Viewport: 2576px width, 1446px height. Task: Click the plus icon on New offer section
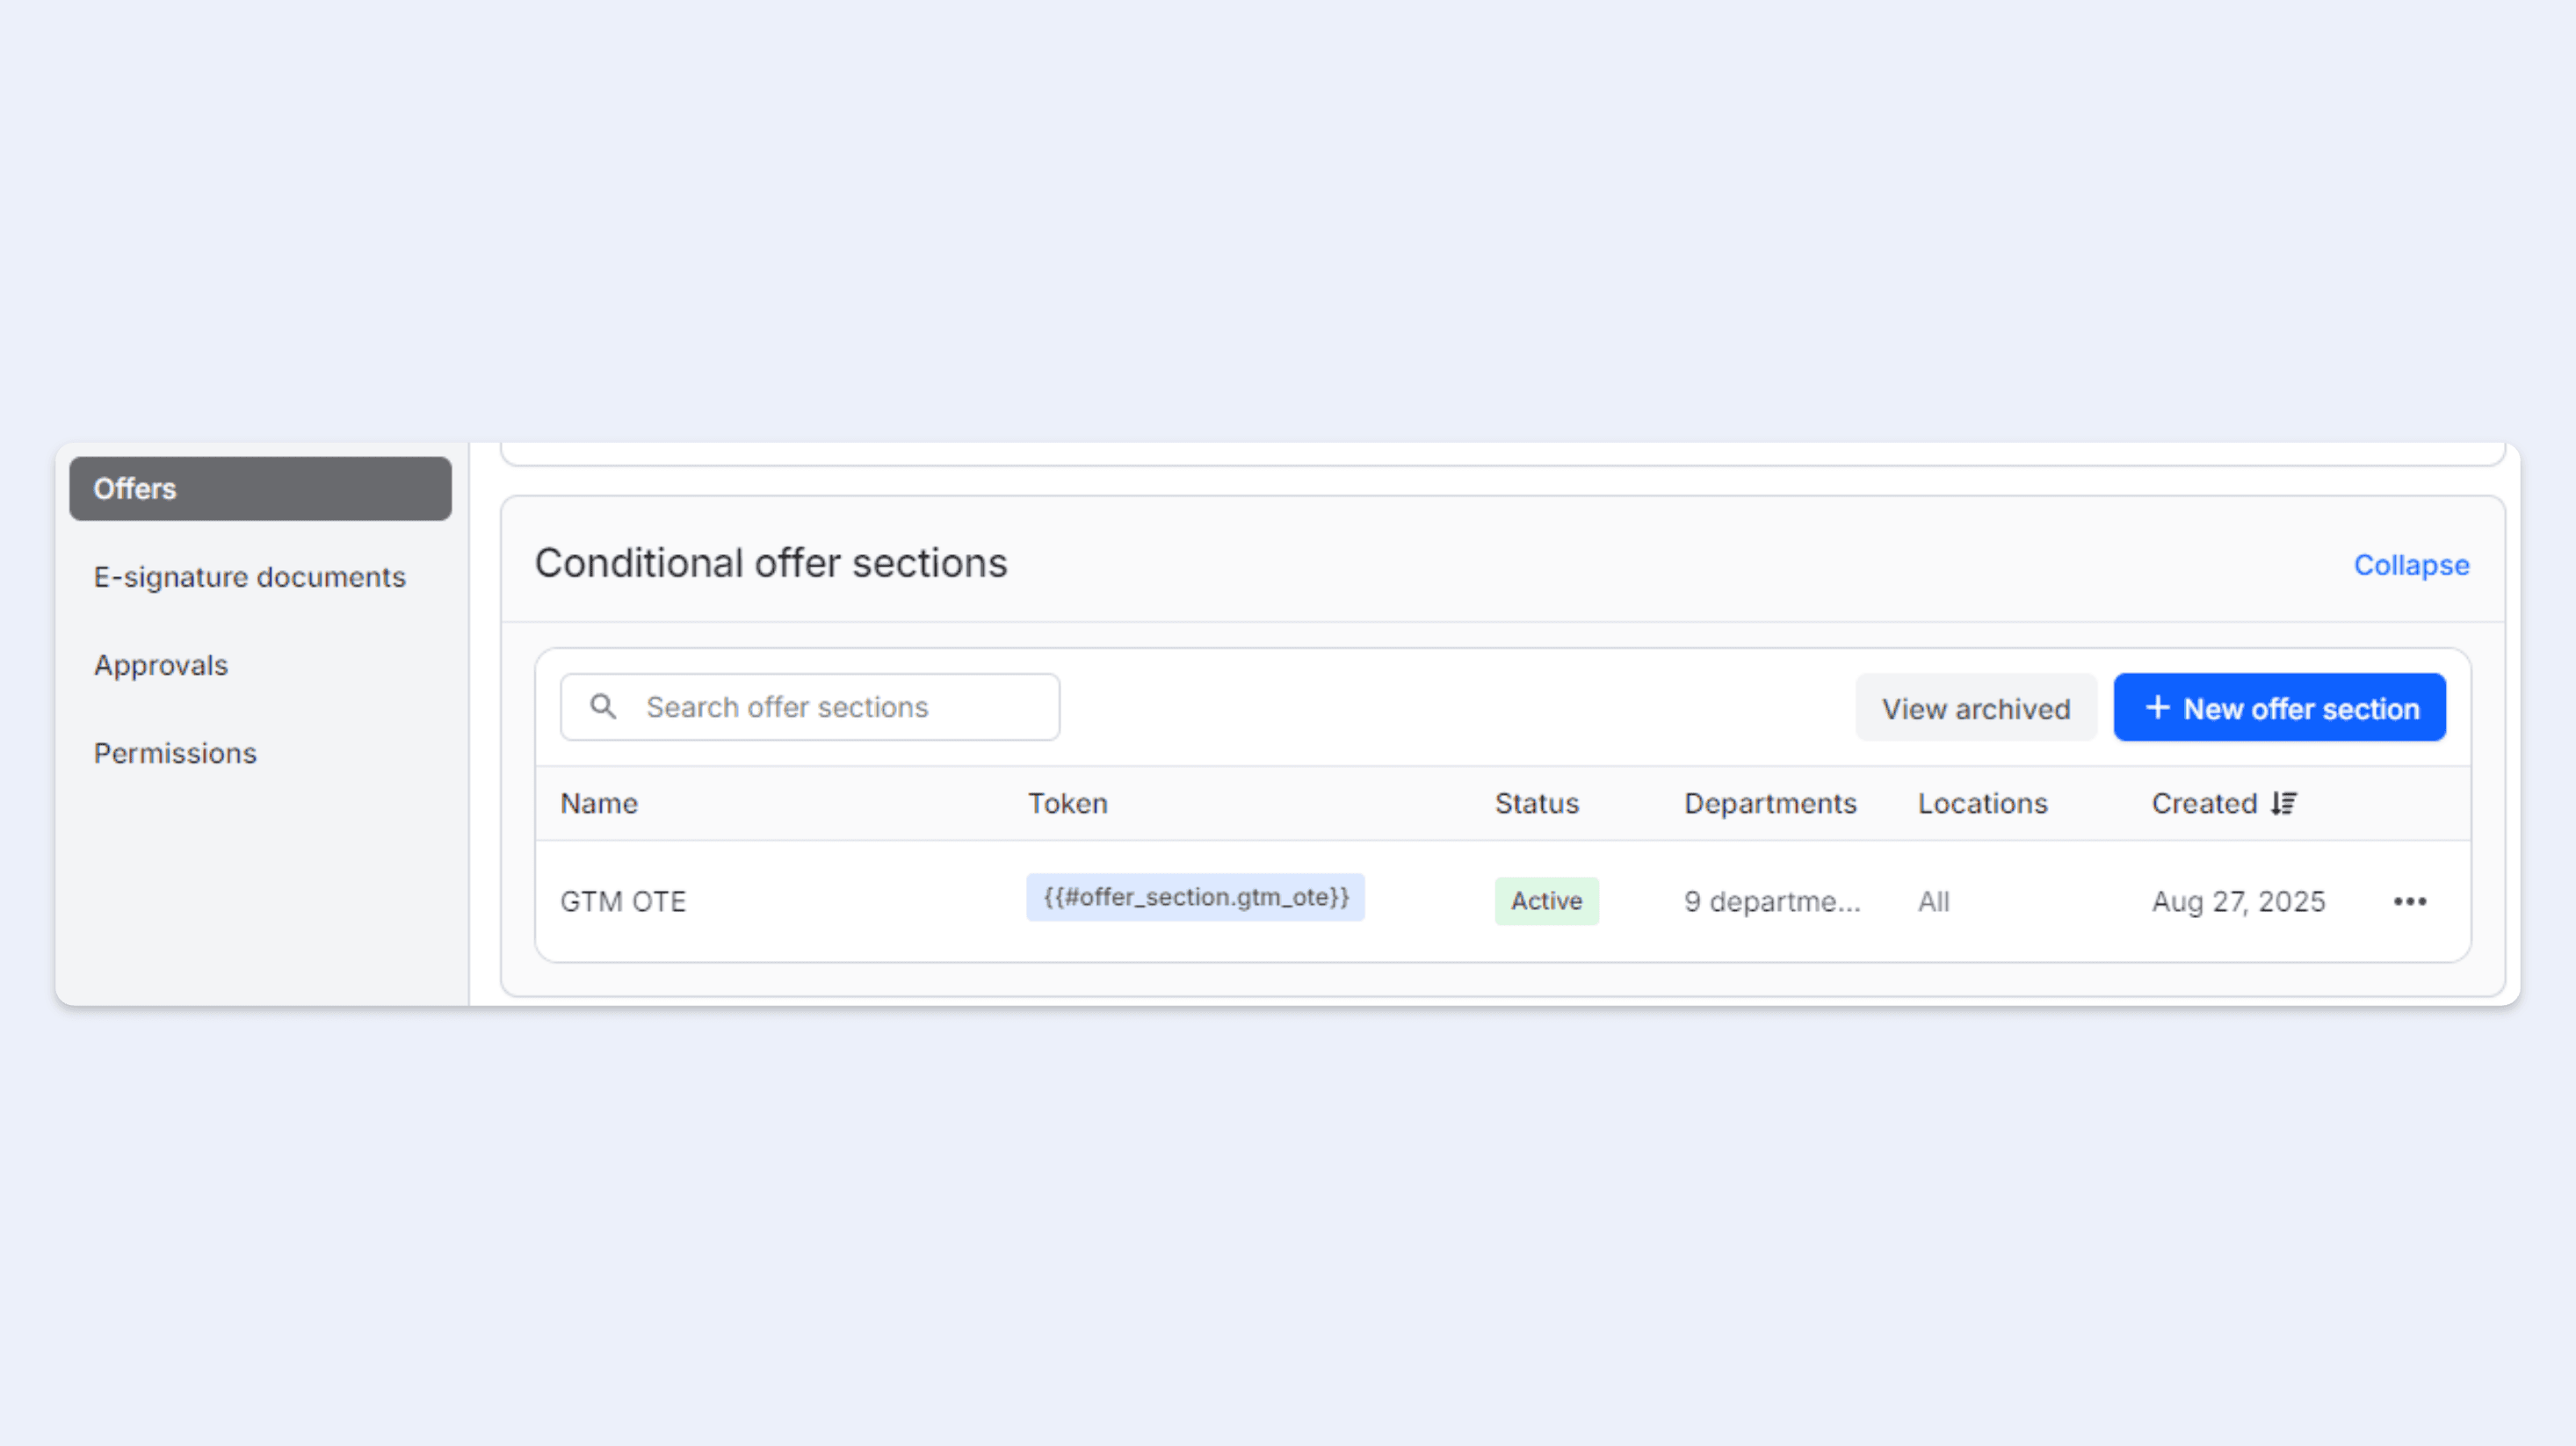pos(2157,707)
